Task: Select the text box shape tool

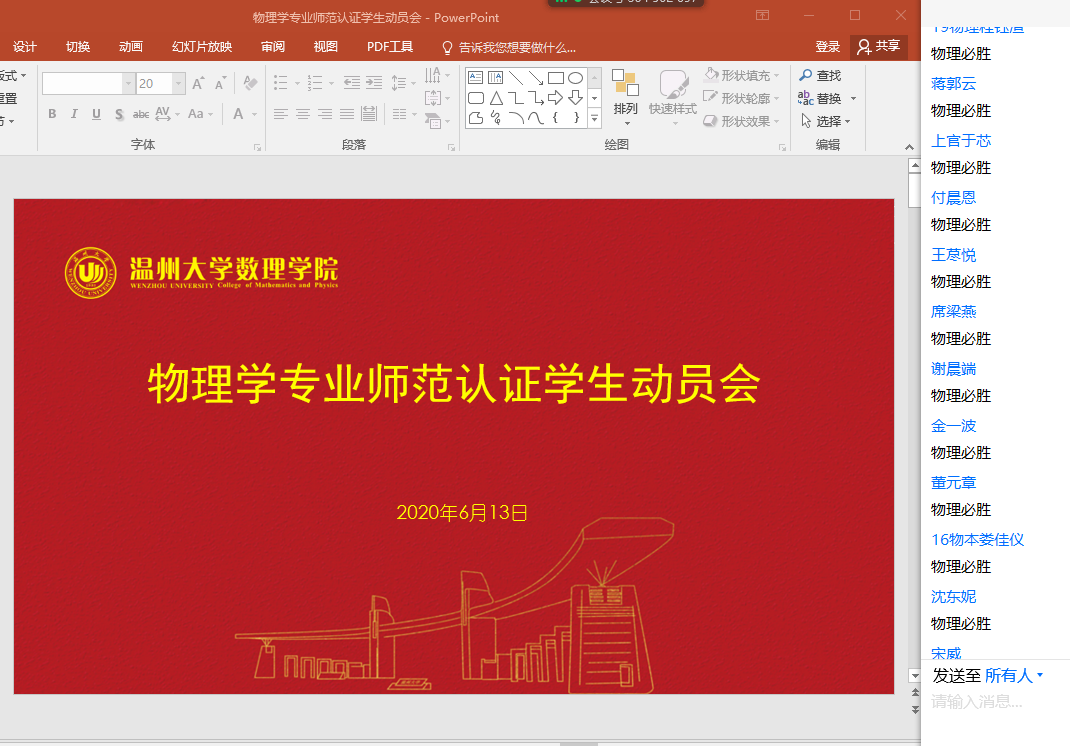Action: pyautogui.click(x=476, y=78)
